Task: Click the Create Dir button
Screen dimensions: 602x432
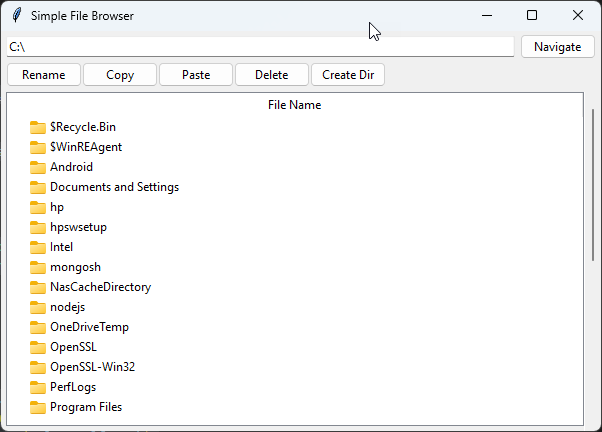Action: pos(348,74)
